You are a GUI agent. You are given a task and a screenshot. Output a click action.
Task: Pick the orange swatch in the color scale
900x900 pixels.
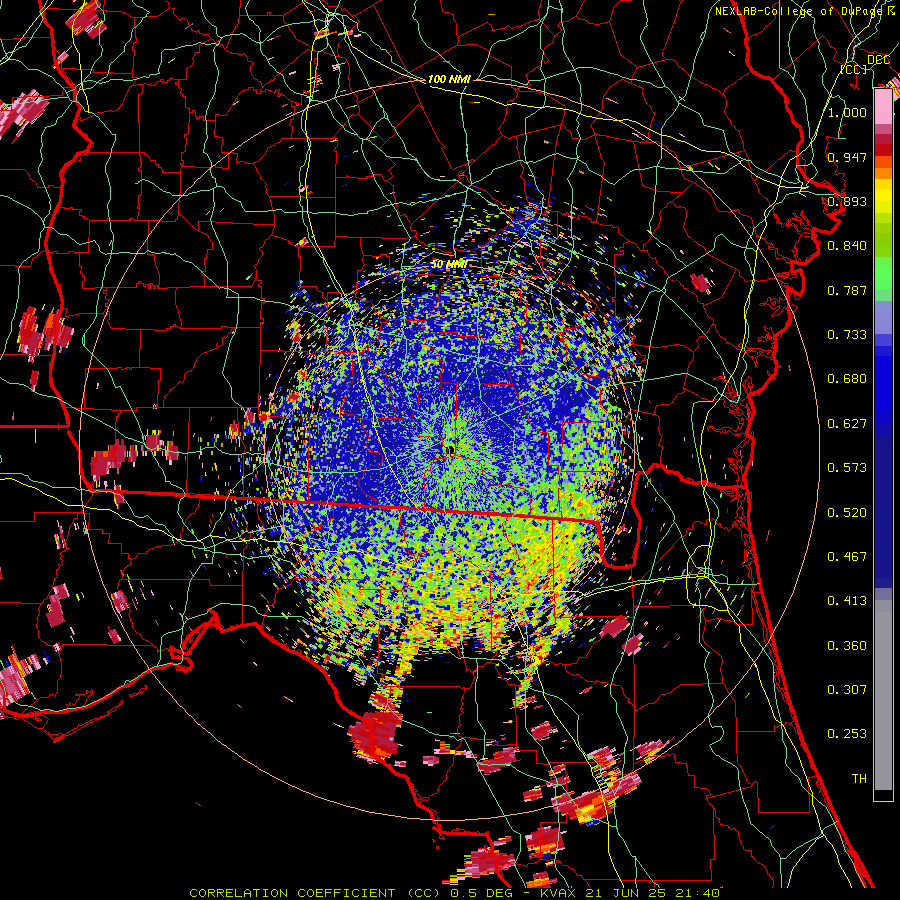click(x=883, y=172)
